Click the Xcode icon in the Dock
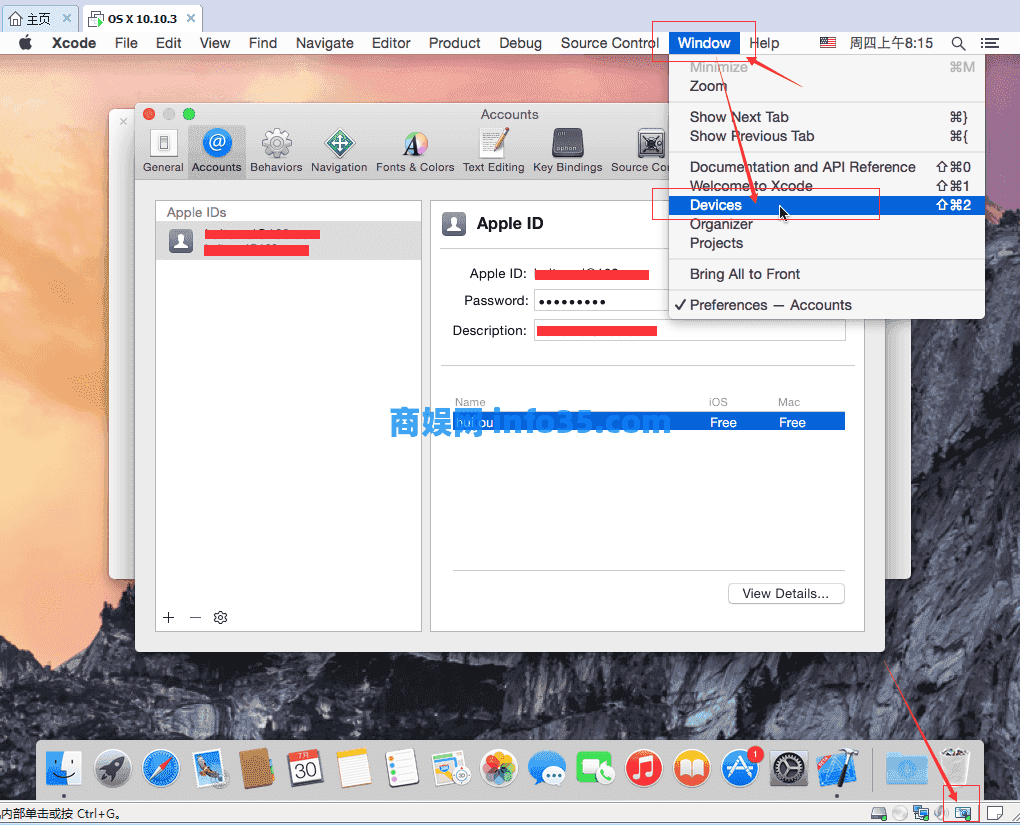 coord(837,768)
